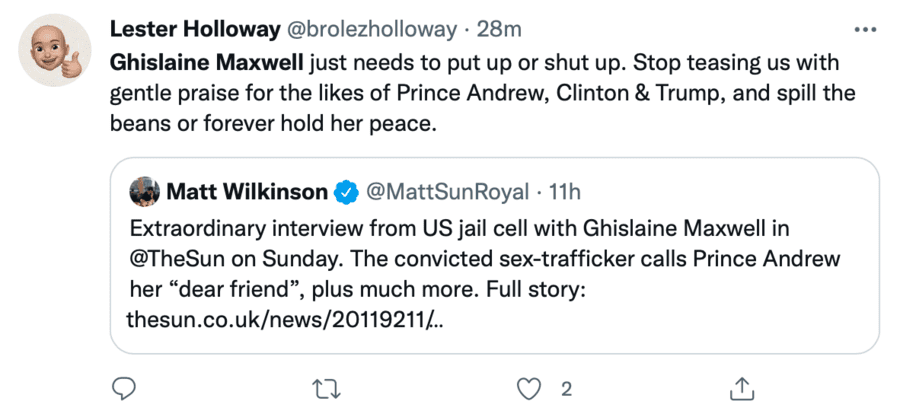Click the blue verified badge
Viewport: 900px width, 417px height.
pyautogui.click(x=346, y=191)
